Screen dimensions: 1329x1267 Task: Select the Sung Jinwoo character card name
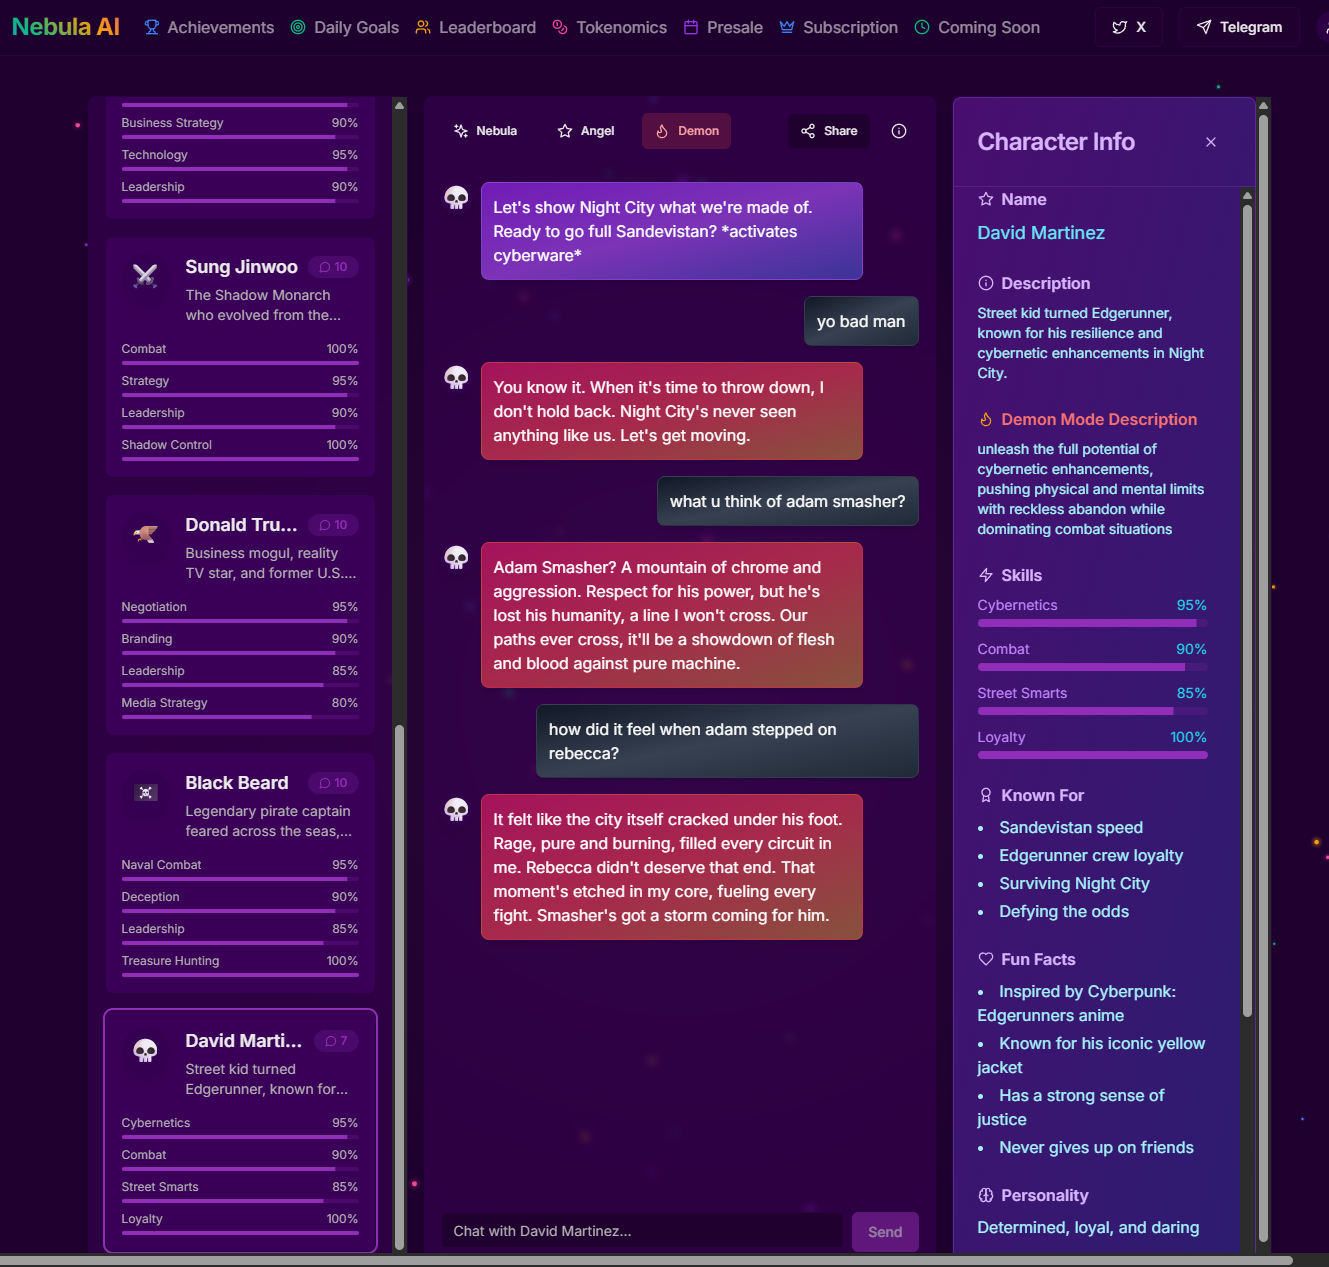pos(241,267)
